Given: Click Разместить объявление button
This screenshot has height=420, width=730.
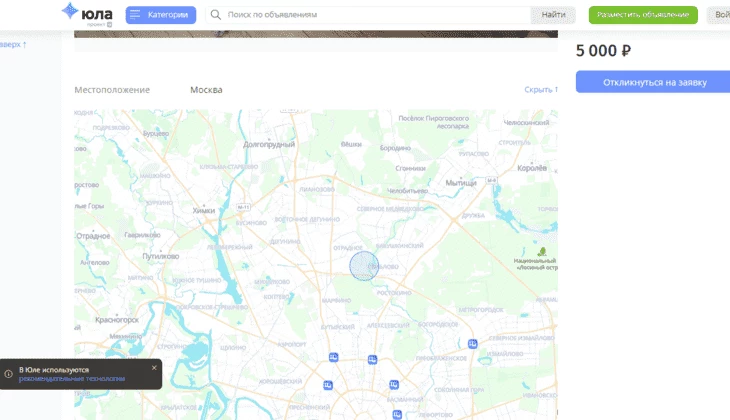Looking at the screenshot, I should tap(643, 15).
